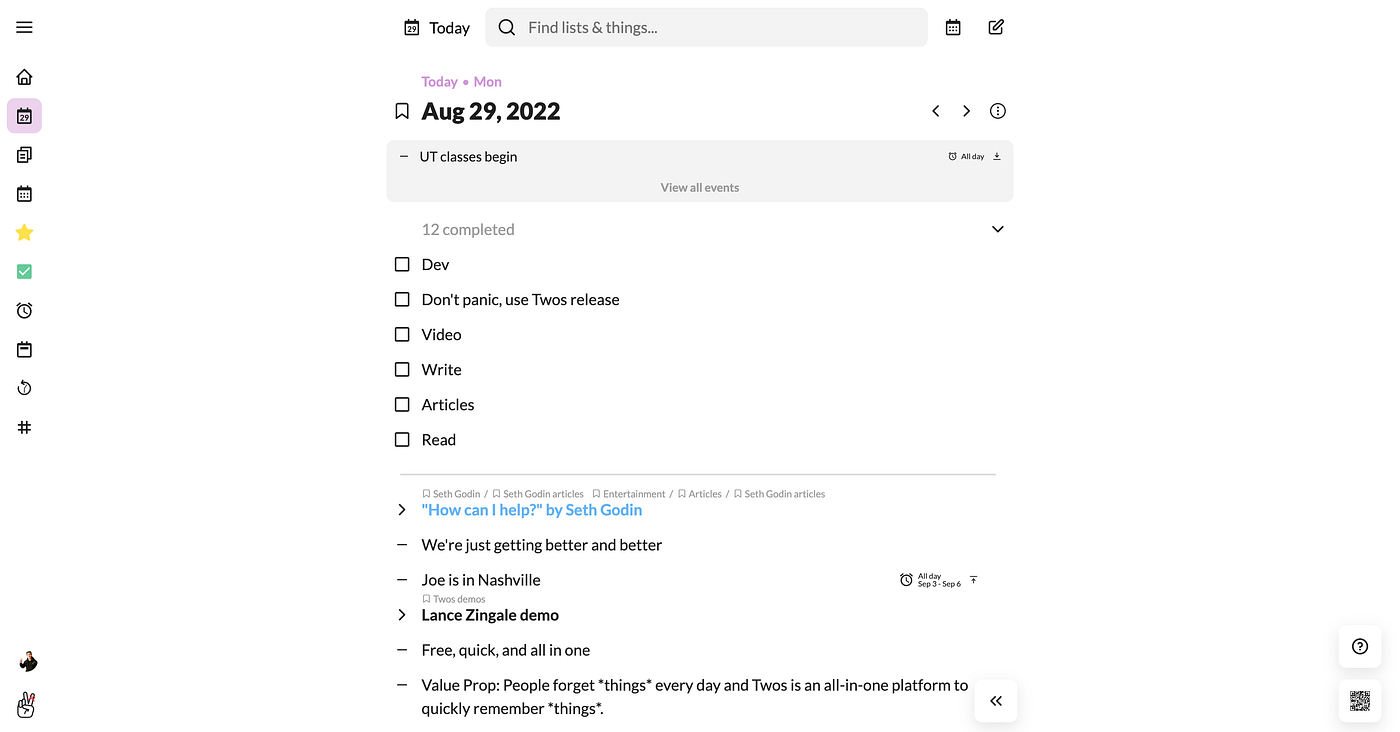1400x732 pixels.
Task: Collapse the 12 completed section
Action: (997, 229)
